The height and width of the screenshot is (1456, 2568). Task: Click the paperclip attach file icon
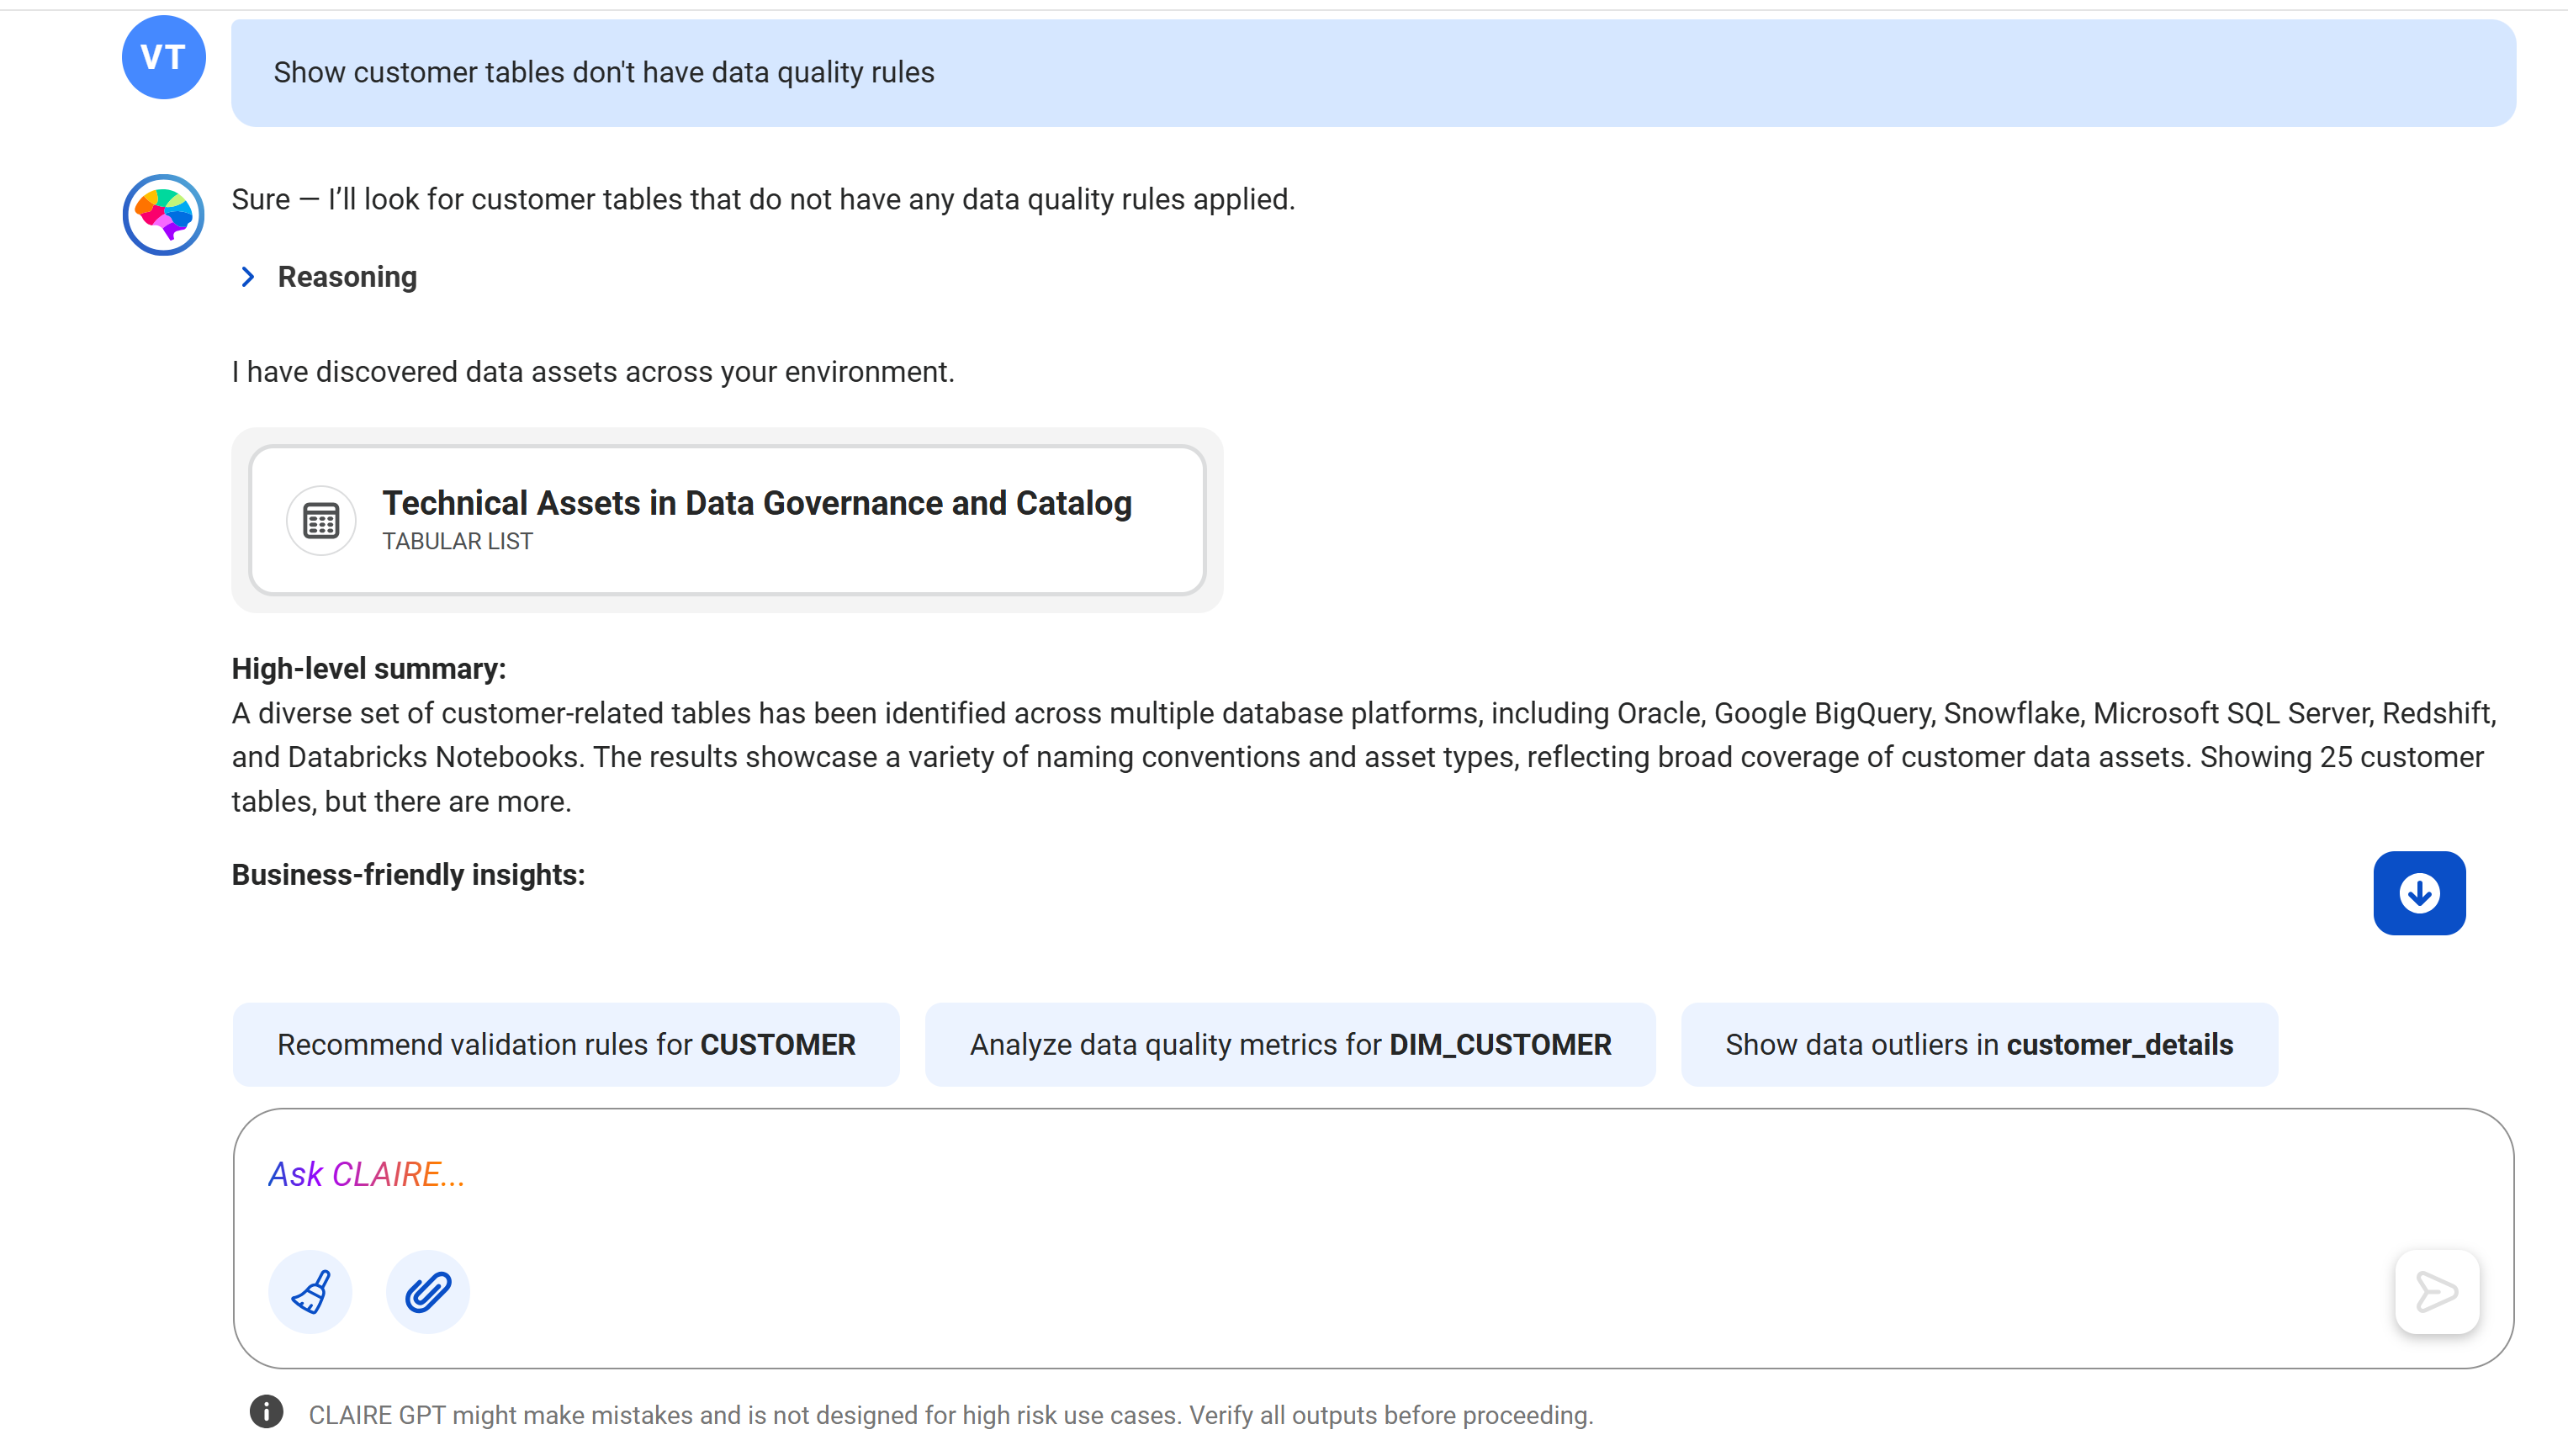428,1292
